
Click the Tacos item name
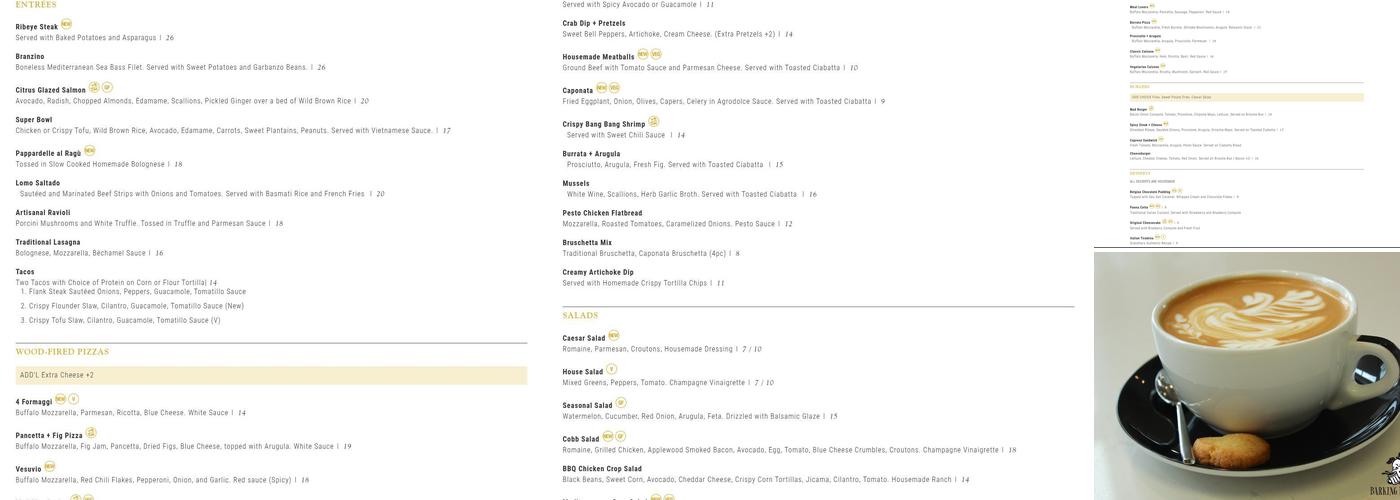pos(25,272)
